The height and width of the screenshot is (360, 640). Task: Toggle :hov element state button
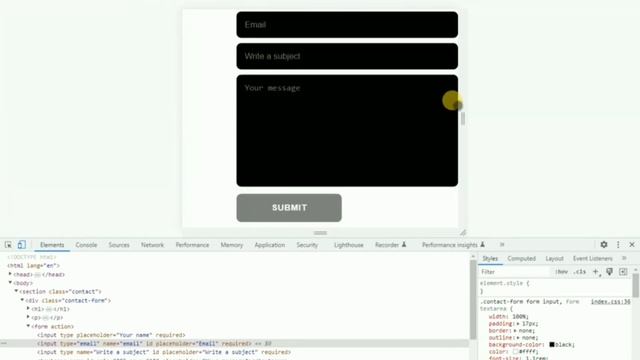(x=562, y=272)
